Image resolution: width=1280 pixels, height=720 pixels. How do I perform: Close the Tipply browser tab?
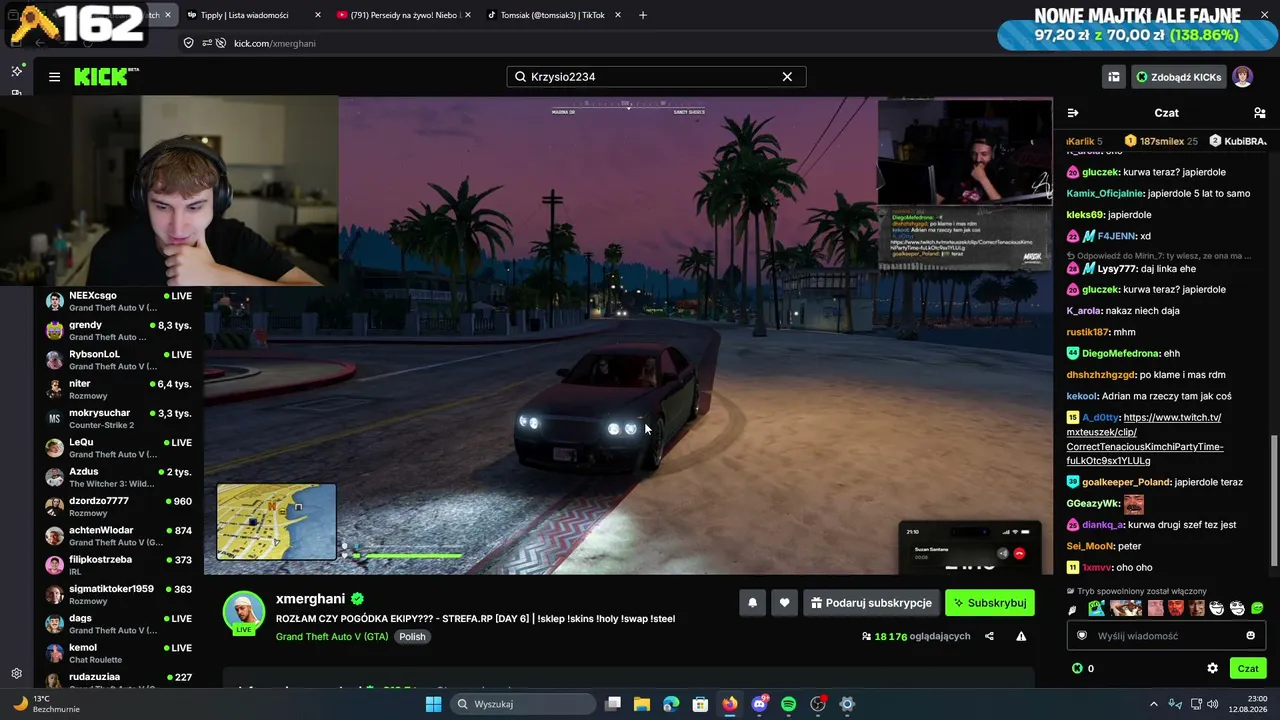coord(318,15)
